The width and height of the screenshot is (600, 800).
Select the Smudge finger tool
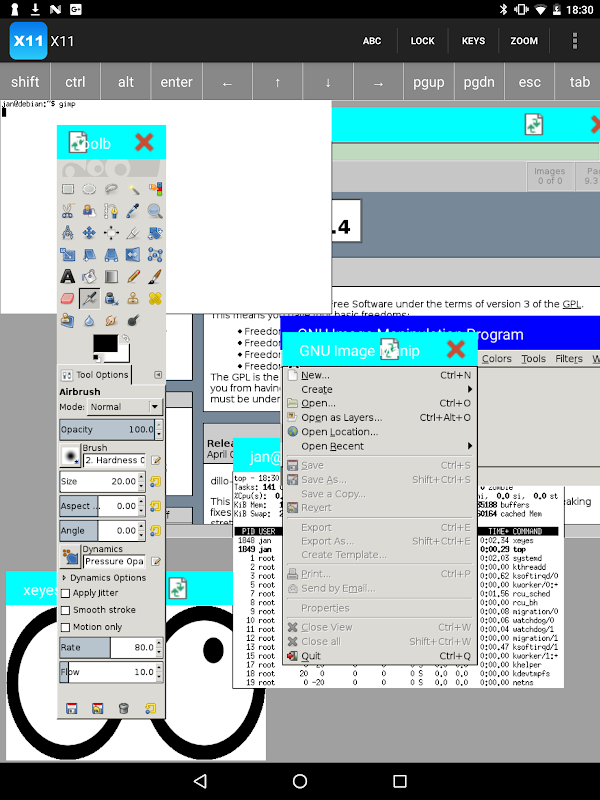click(111, 320)
